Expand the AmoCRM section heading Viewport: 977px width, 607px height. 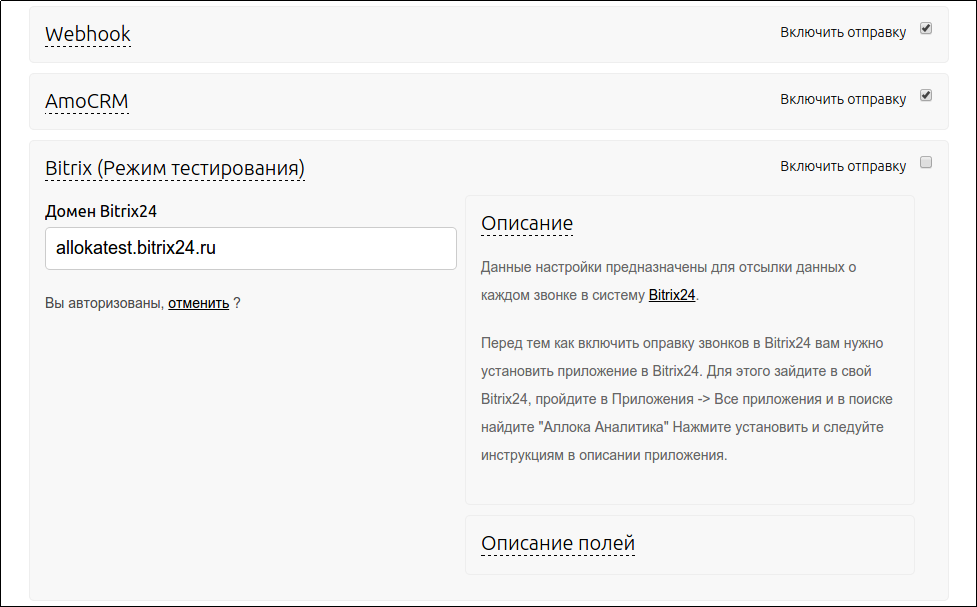(87, 101)
